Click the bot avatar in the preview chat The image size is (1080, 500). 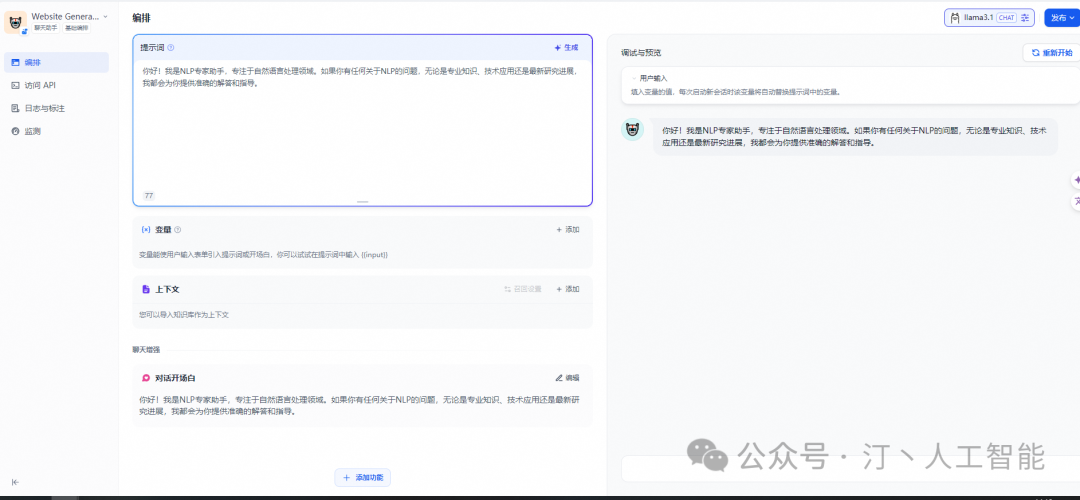[632, 129]
